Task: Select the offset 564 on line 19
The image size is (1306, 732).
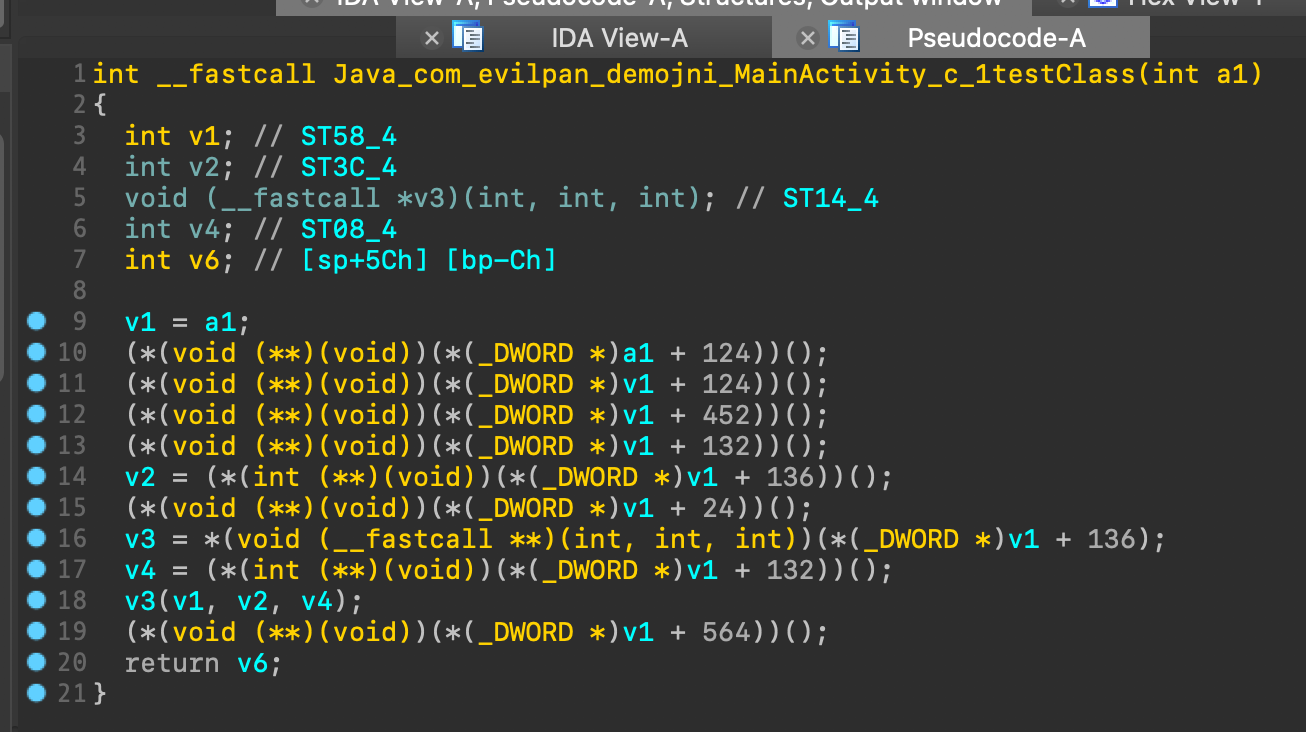Action: pyautogui.click(x=726, y=632)
